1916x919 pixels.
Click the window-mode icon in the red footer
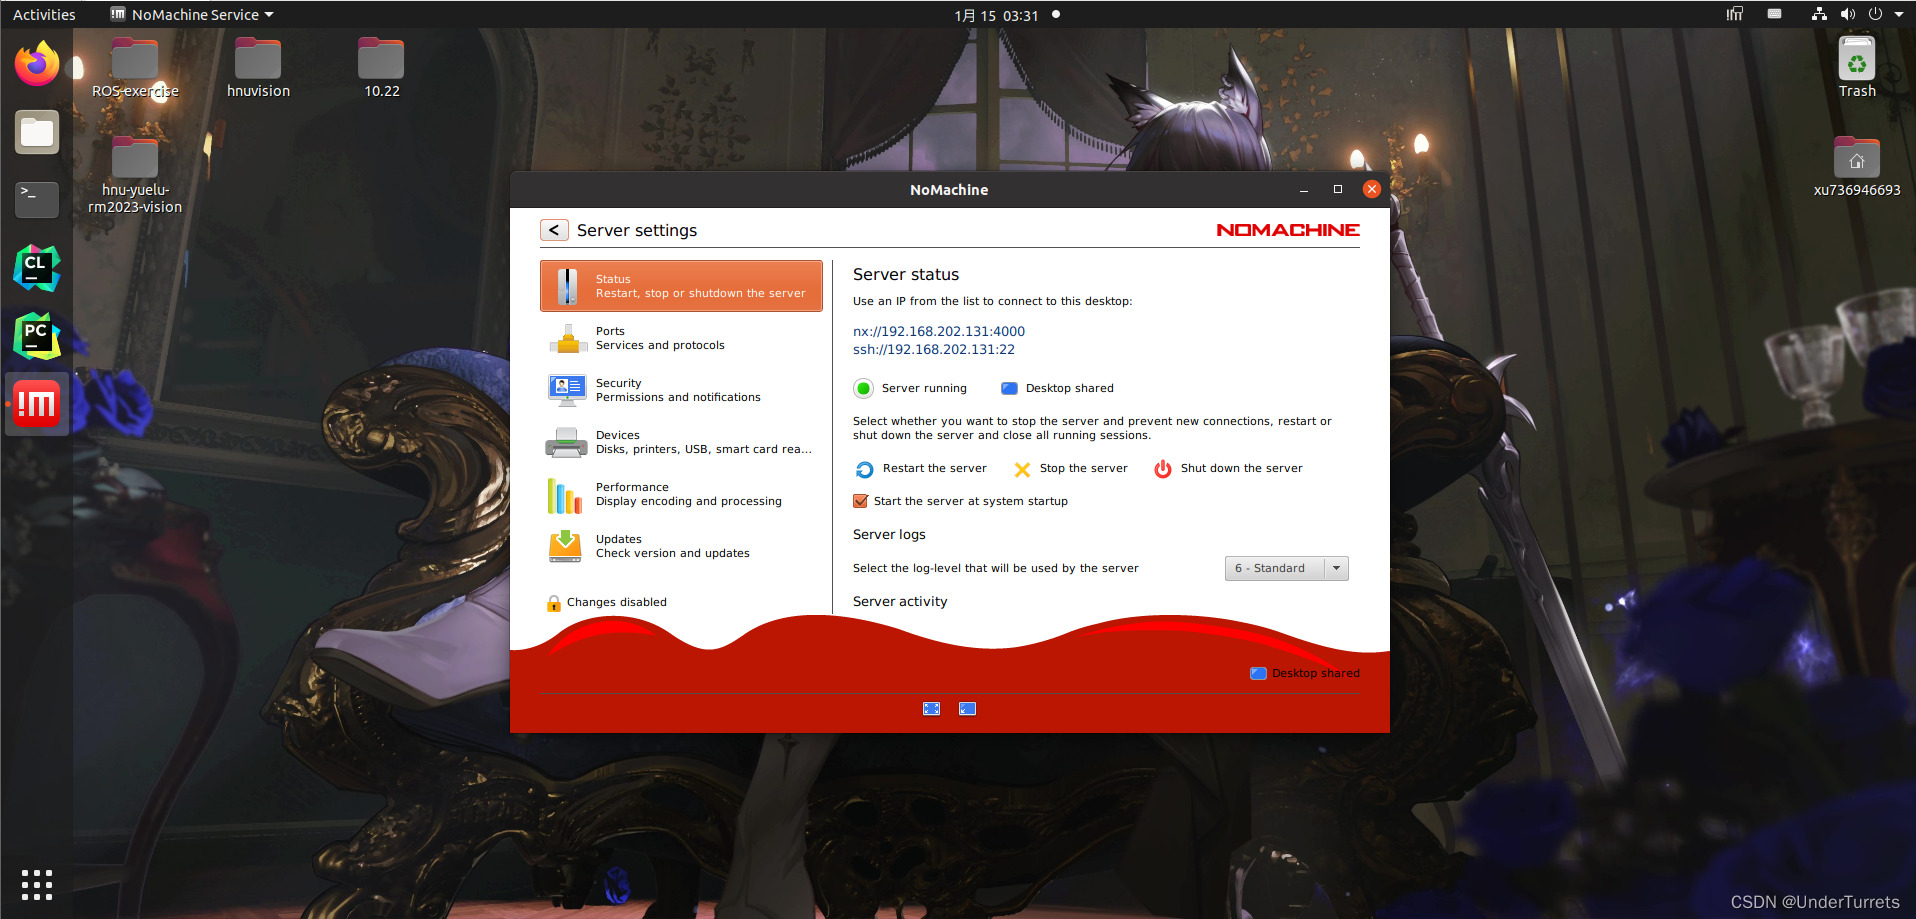click(967, 709)
